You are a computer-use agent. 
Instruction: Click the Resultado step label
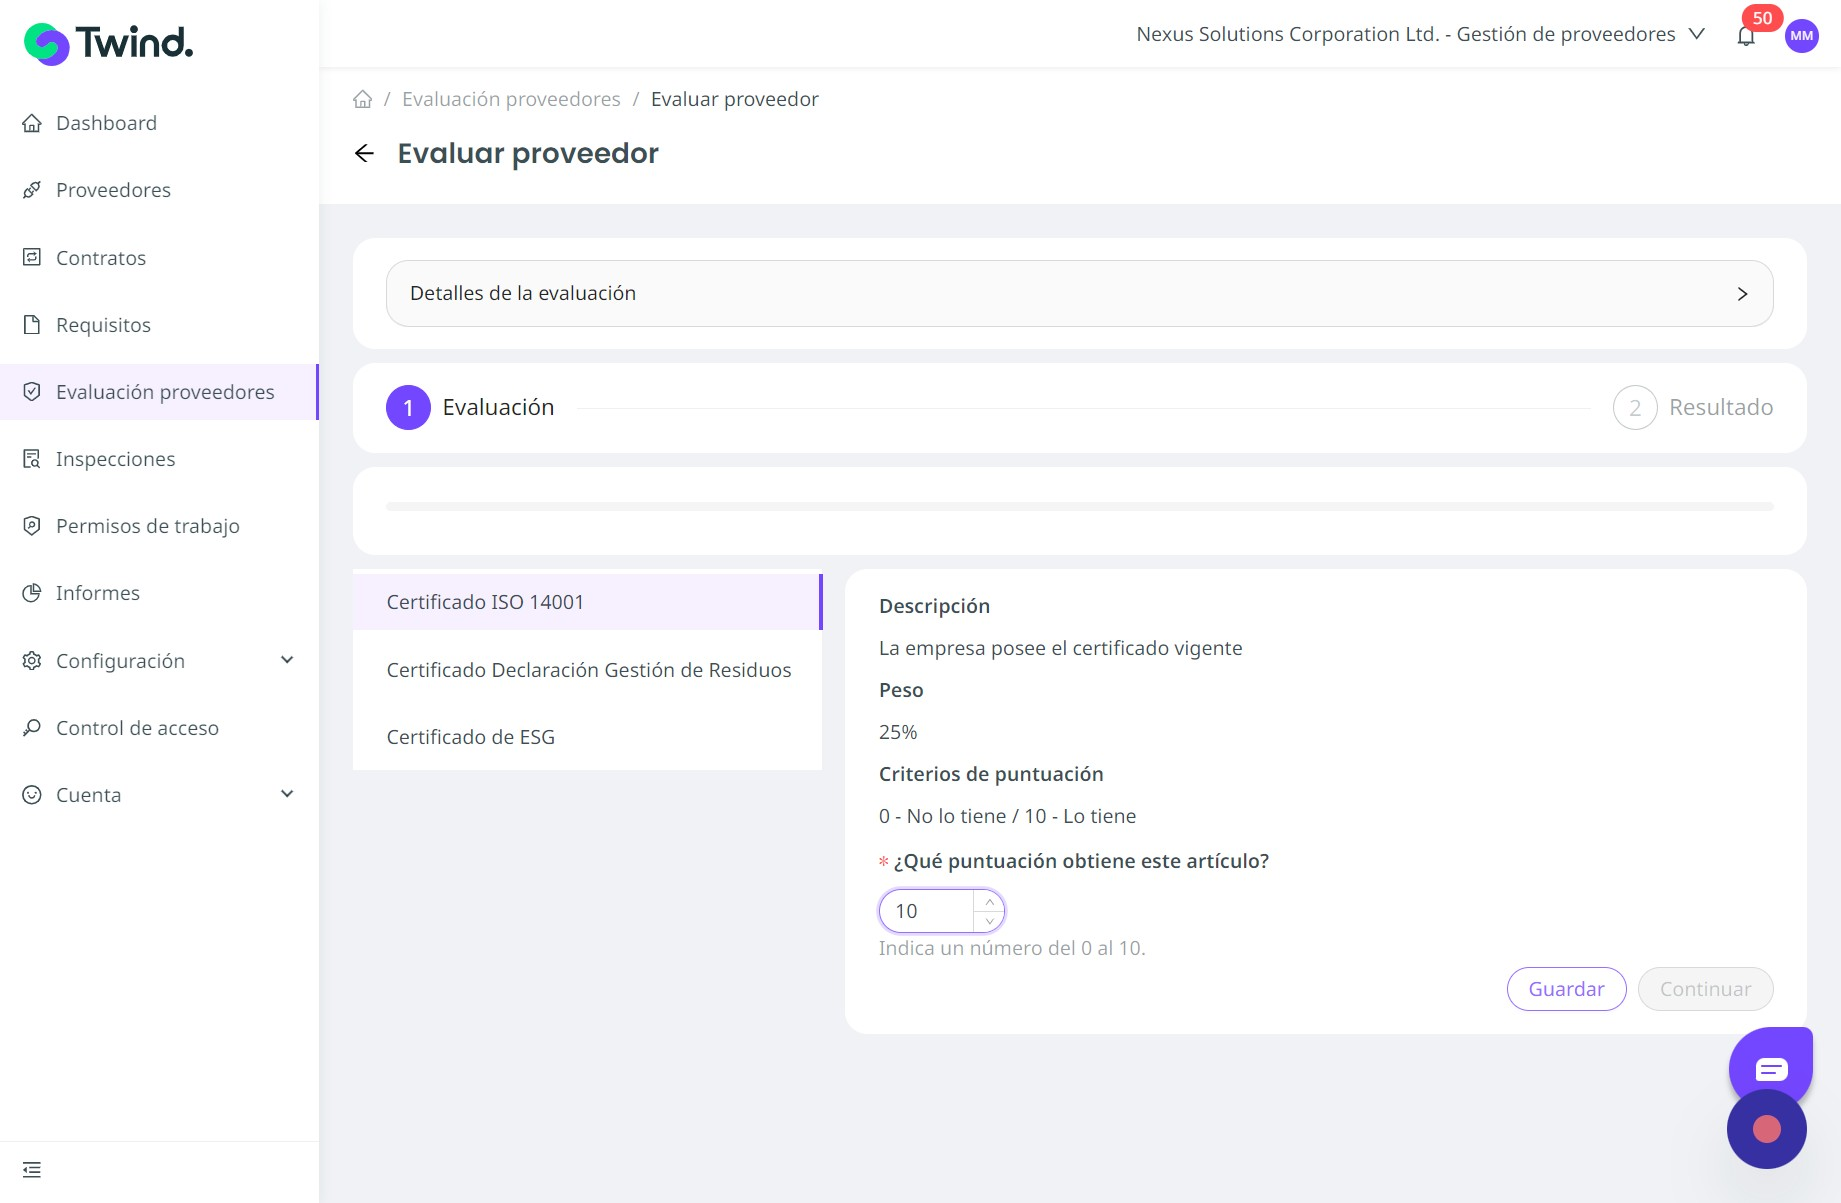[x=1721, y=407]
